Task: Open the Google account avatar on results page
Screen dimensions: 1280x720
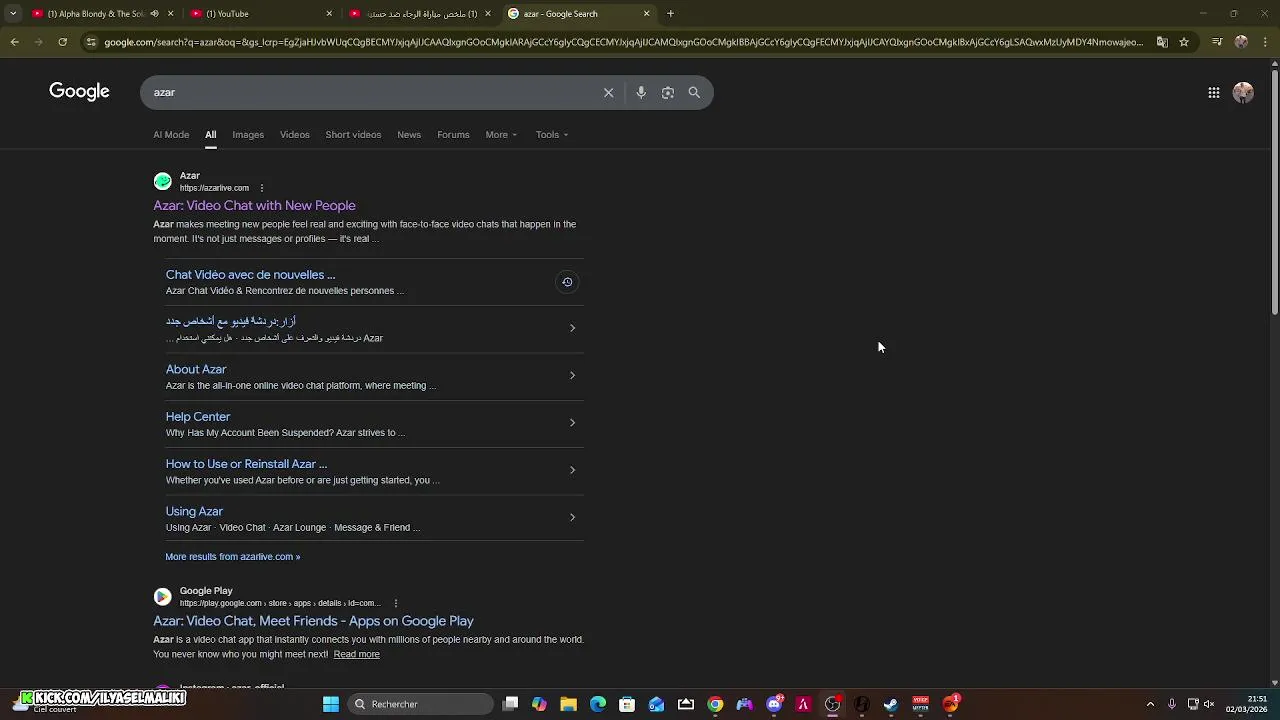Action: (x=1243, y=92)
